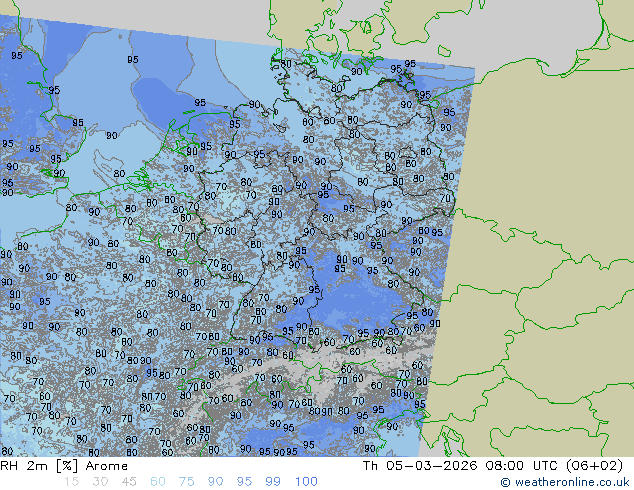
Task: Click the legend value 100
Action: (x=306, y=482)
